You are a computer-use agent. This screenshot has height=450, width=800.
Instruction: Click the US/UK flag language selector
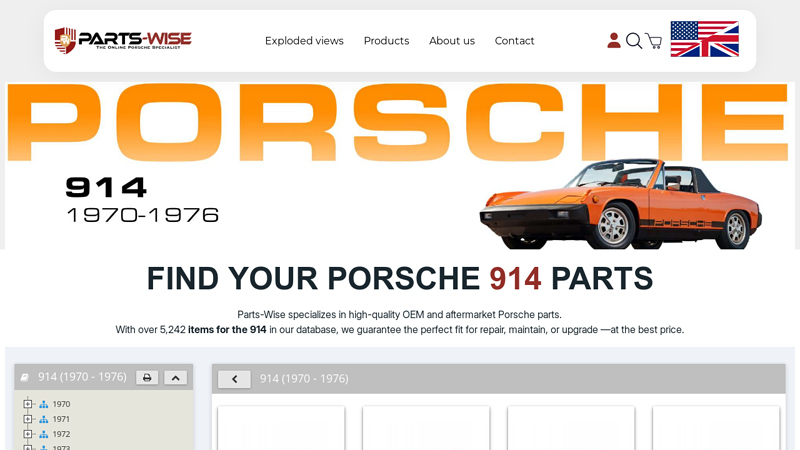pyautogui.click(x=705, y=39)
